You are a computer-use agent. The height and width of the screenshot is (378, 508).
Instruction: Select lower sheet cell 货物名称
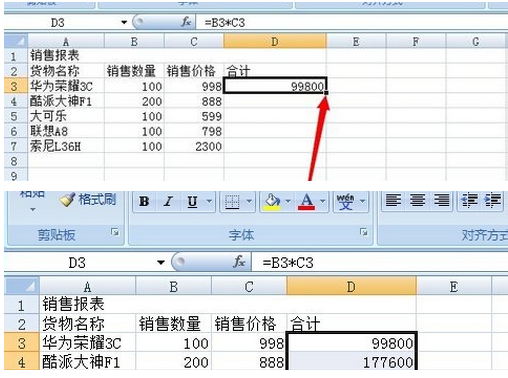[88, 323]
